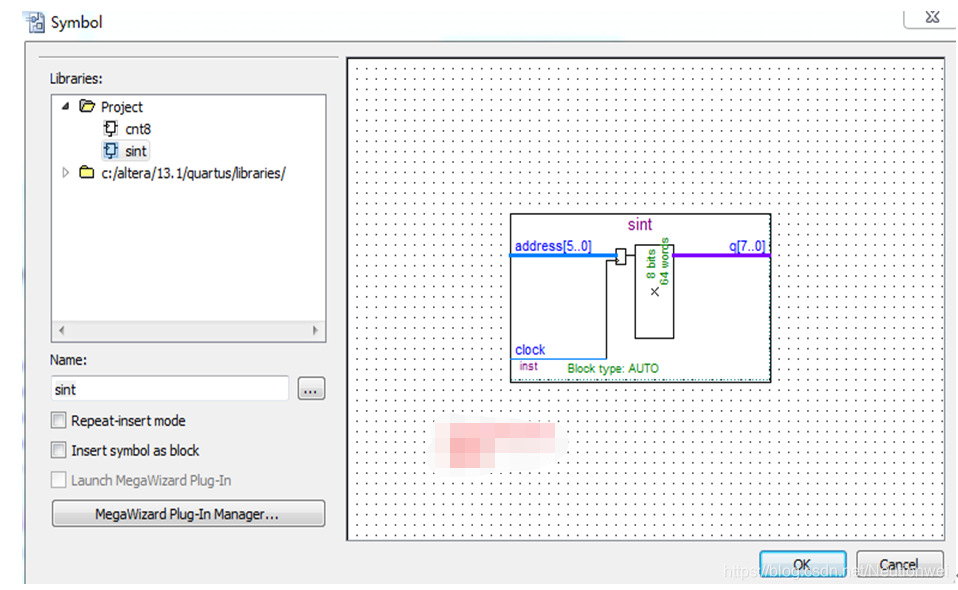
Task: Click the Name input field
Action: [x=170, y=389]
